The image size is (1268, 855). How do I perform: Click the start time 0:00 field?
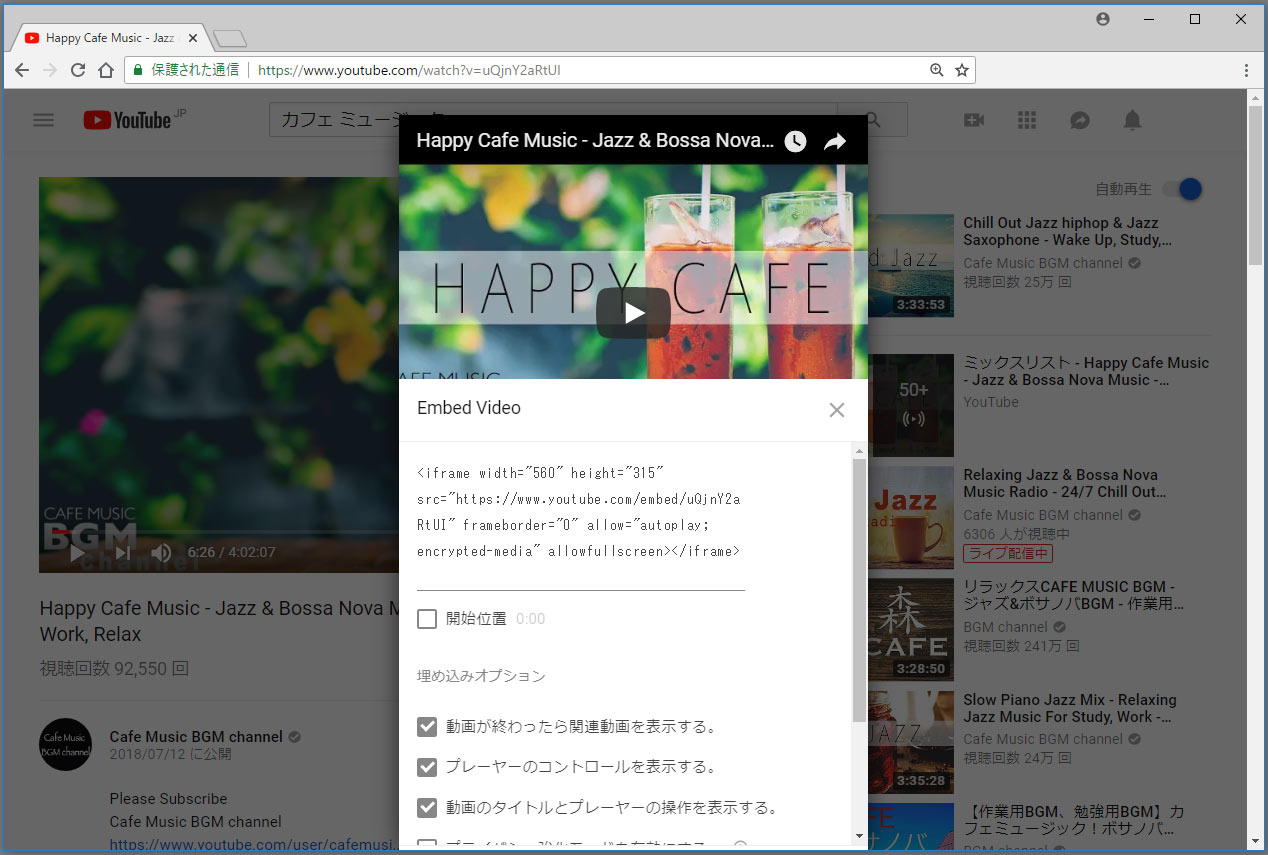coord(531,619)
